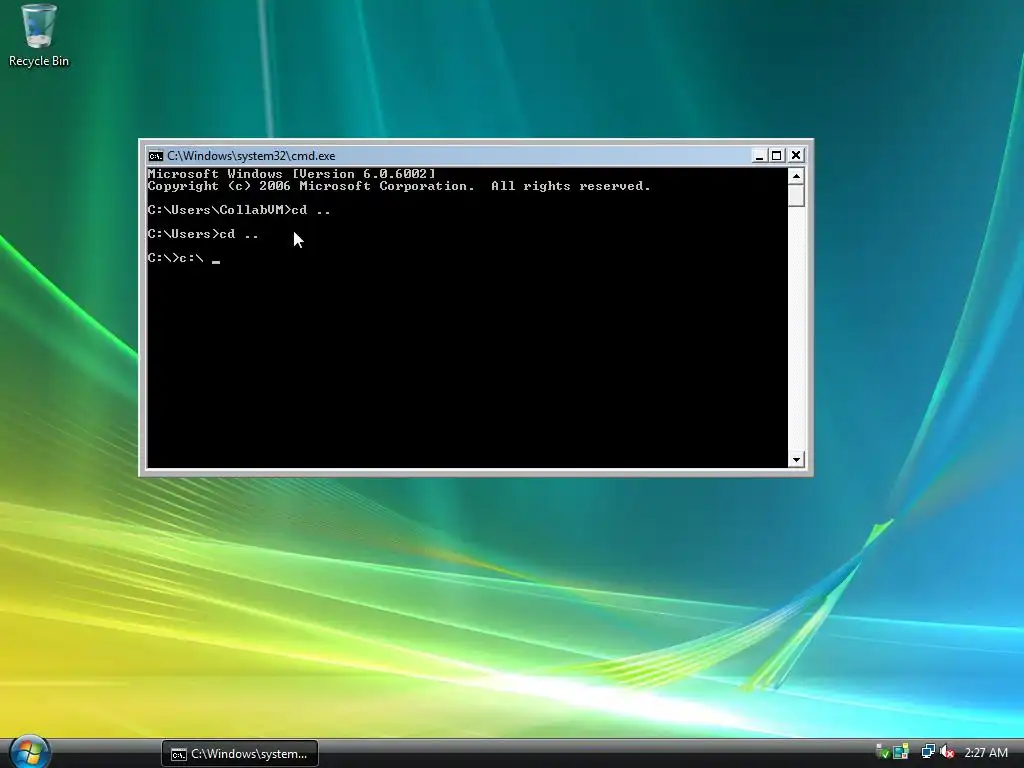Select the cmd.exe taskbar button
The width and height of the screenshot is (1024, 768).
coord(240,754)
